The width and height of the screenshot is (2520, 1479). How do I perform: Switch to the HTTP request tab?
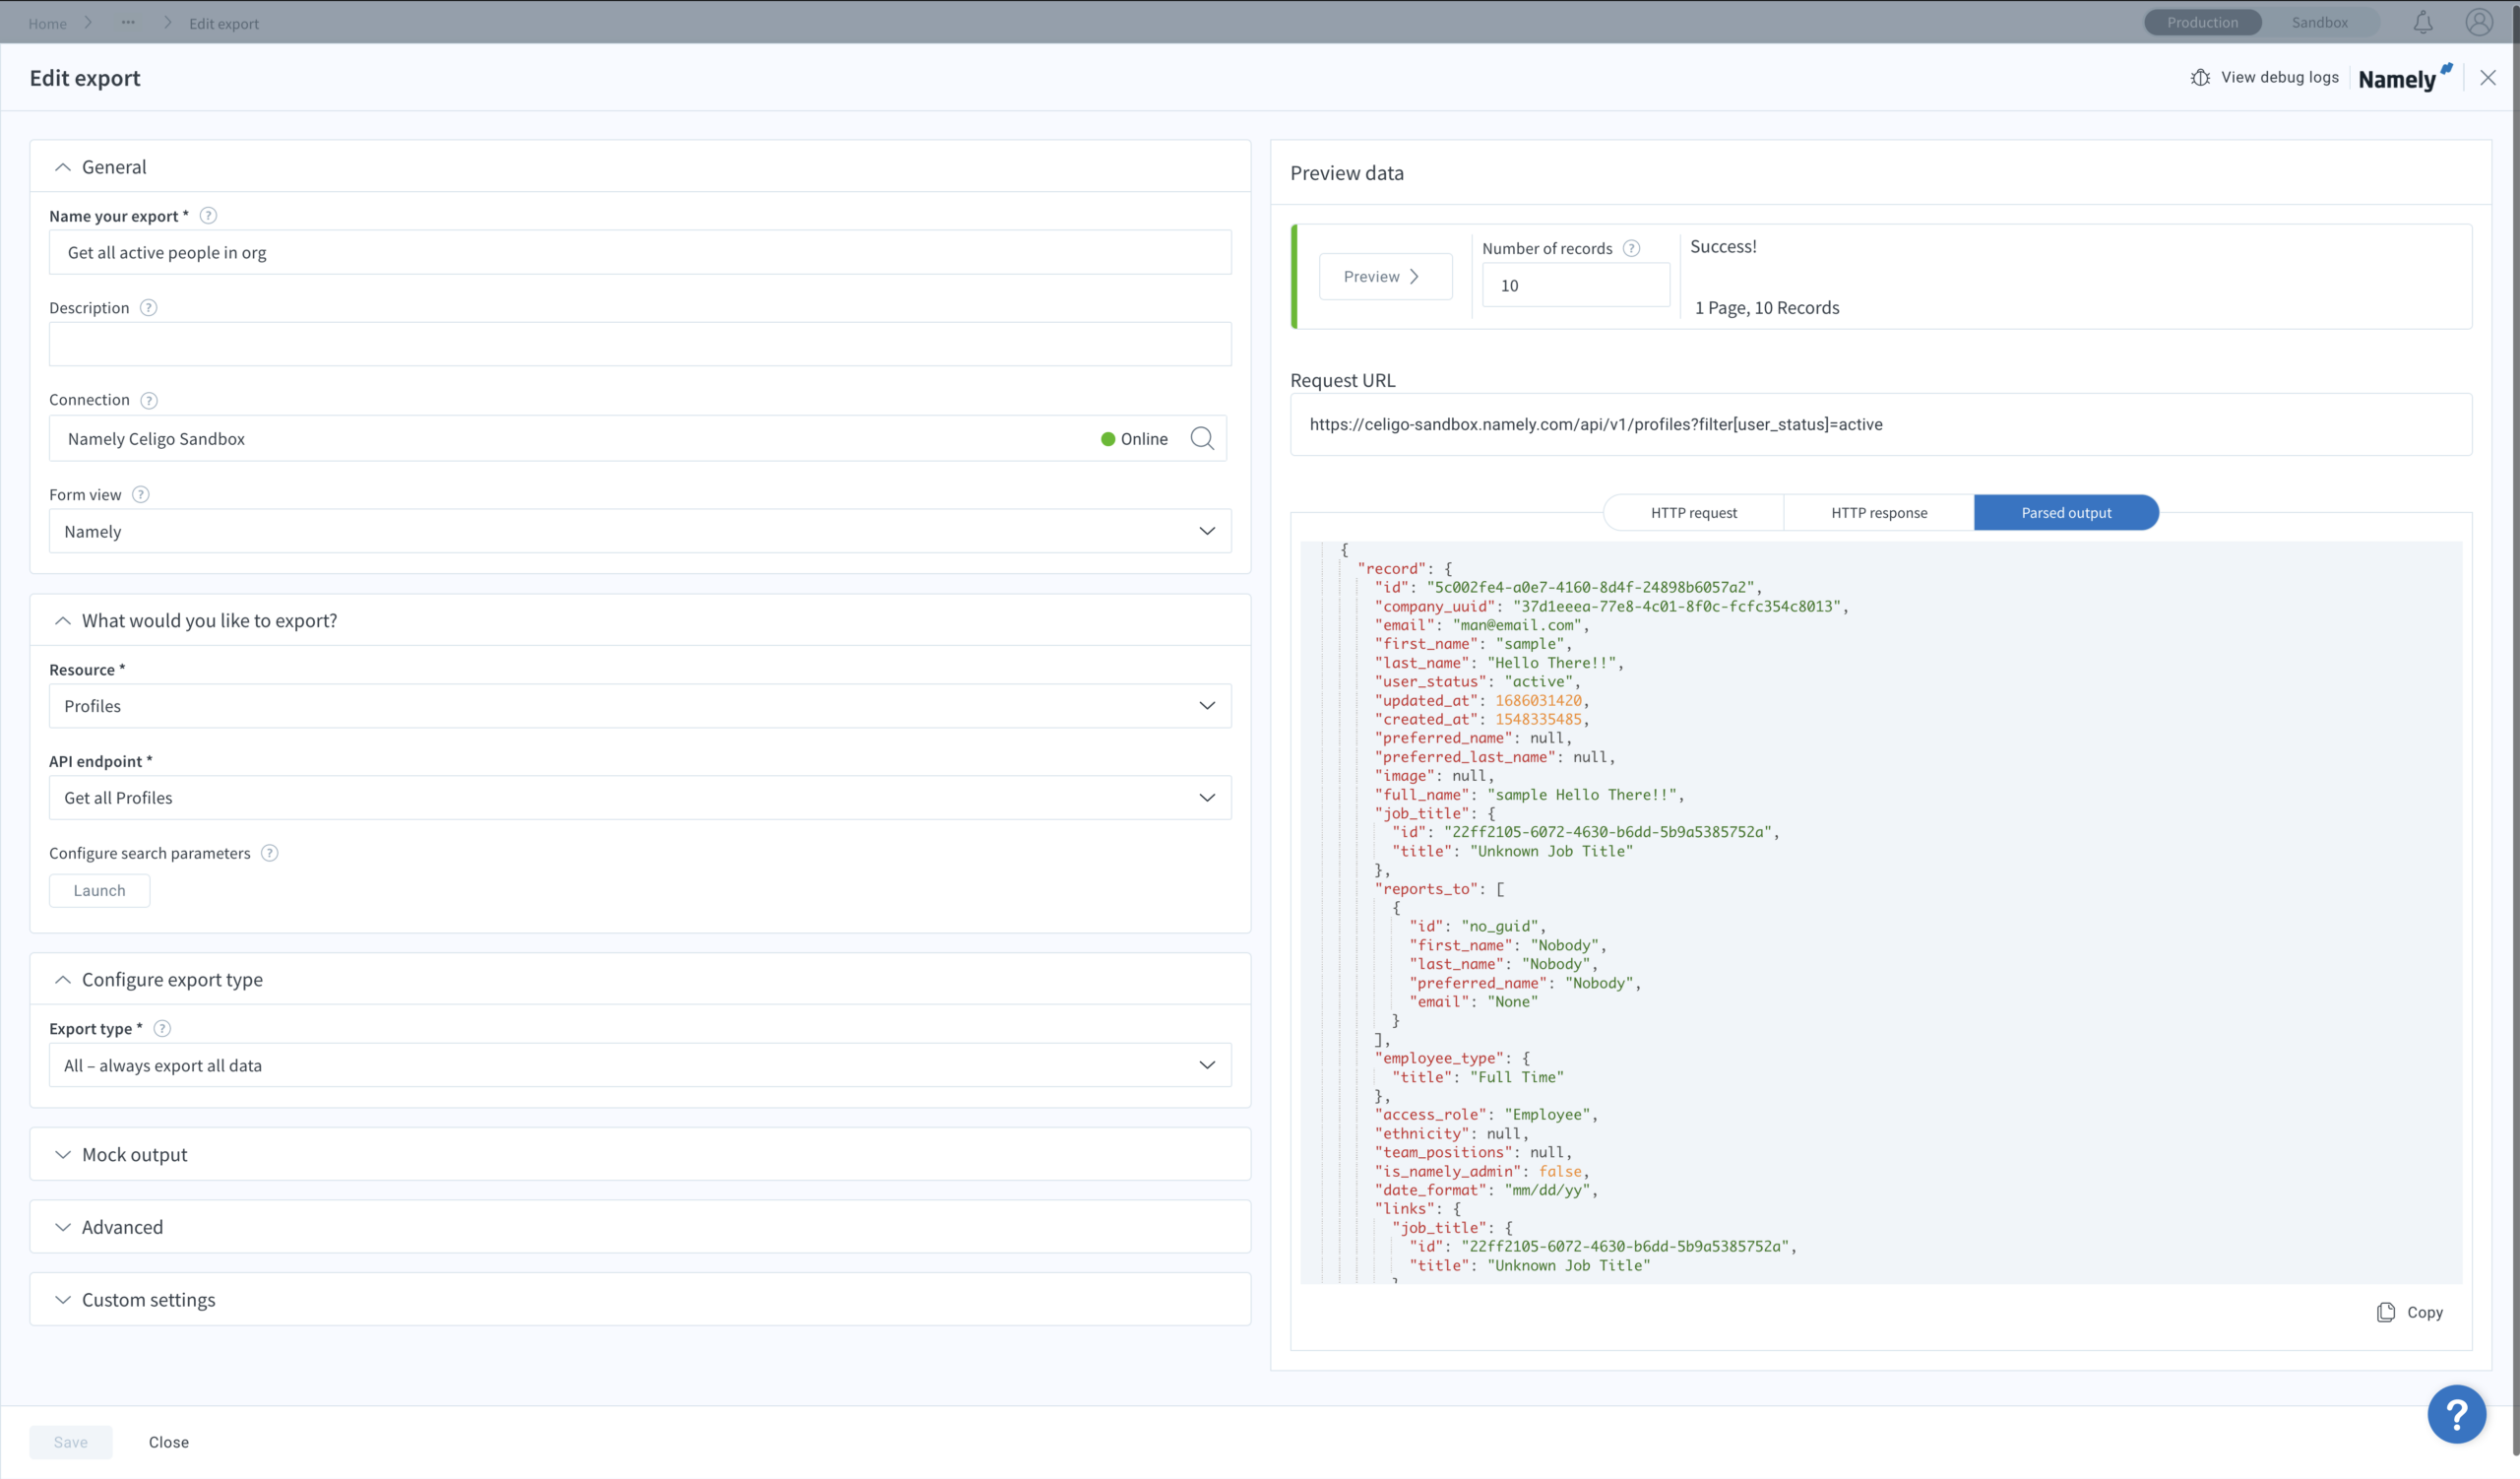[x=1693, y=513]
